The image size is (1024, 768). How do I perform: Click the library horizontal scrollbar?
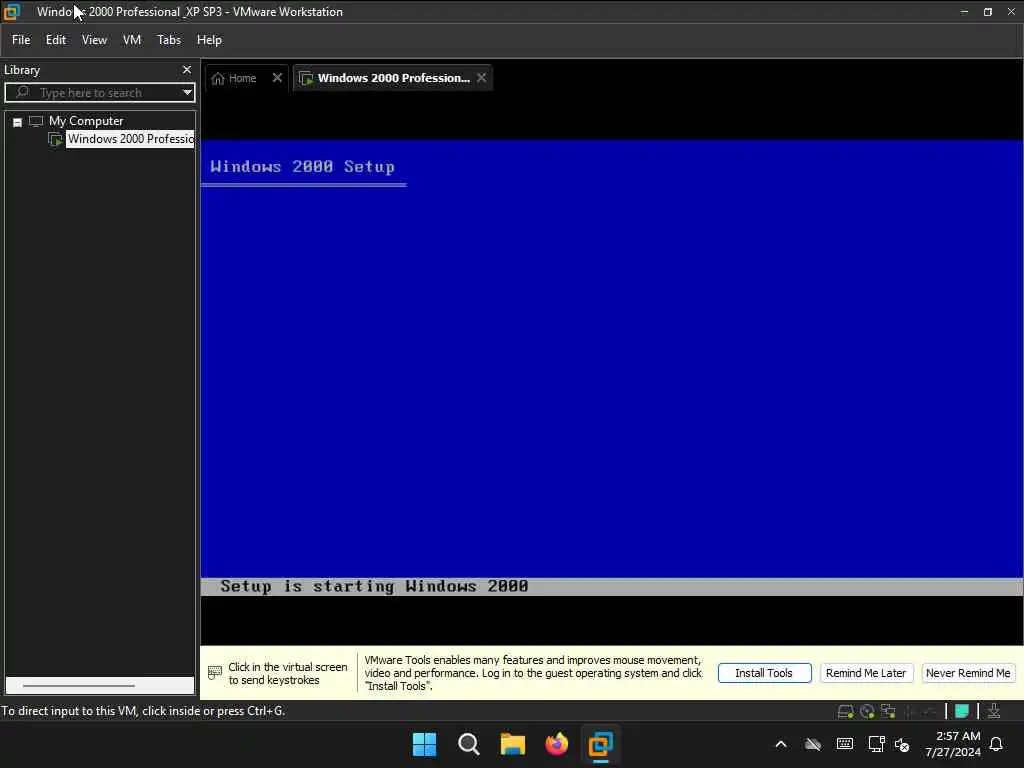(x=78, y=686)
